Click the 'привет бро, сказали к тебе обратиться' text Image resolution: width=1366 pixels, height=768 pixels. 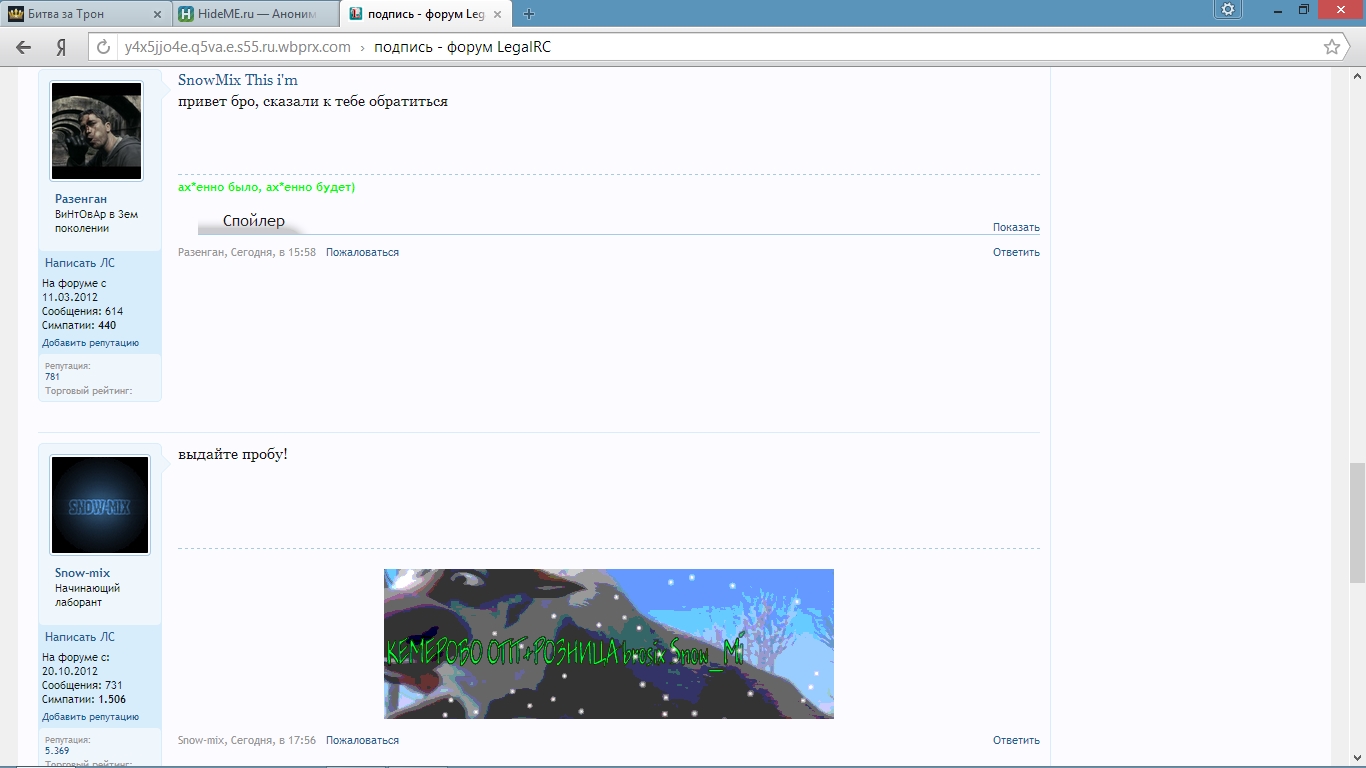pyautogui.click(x=313, y=102)
